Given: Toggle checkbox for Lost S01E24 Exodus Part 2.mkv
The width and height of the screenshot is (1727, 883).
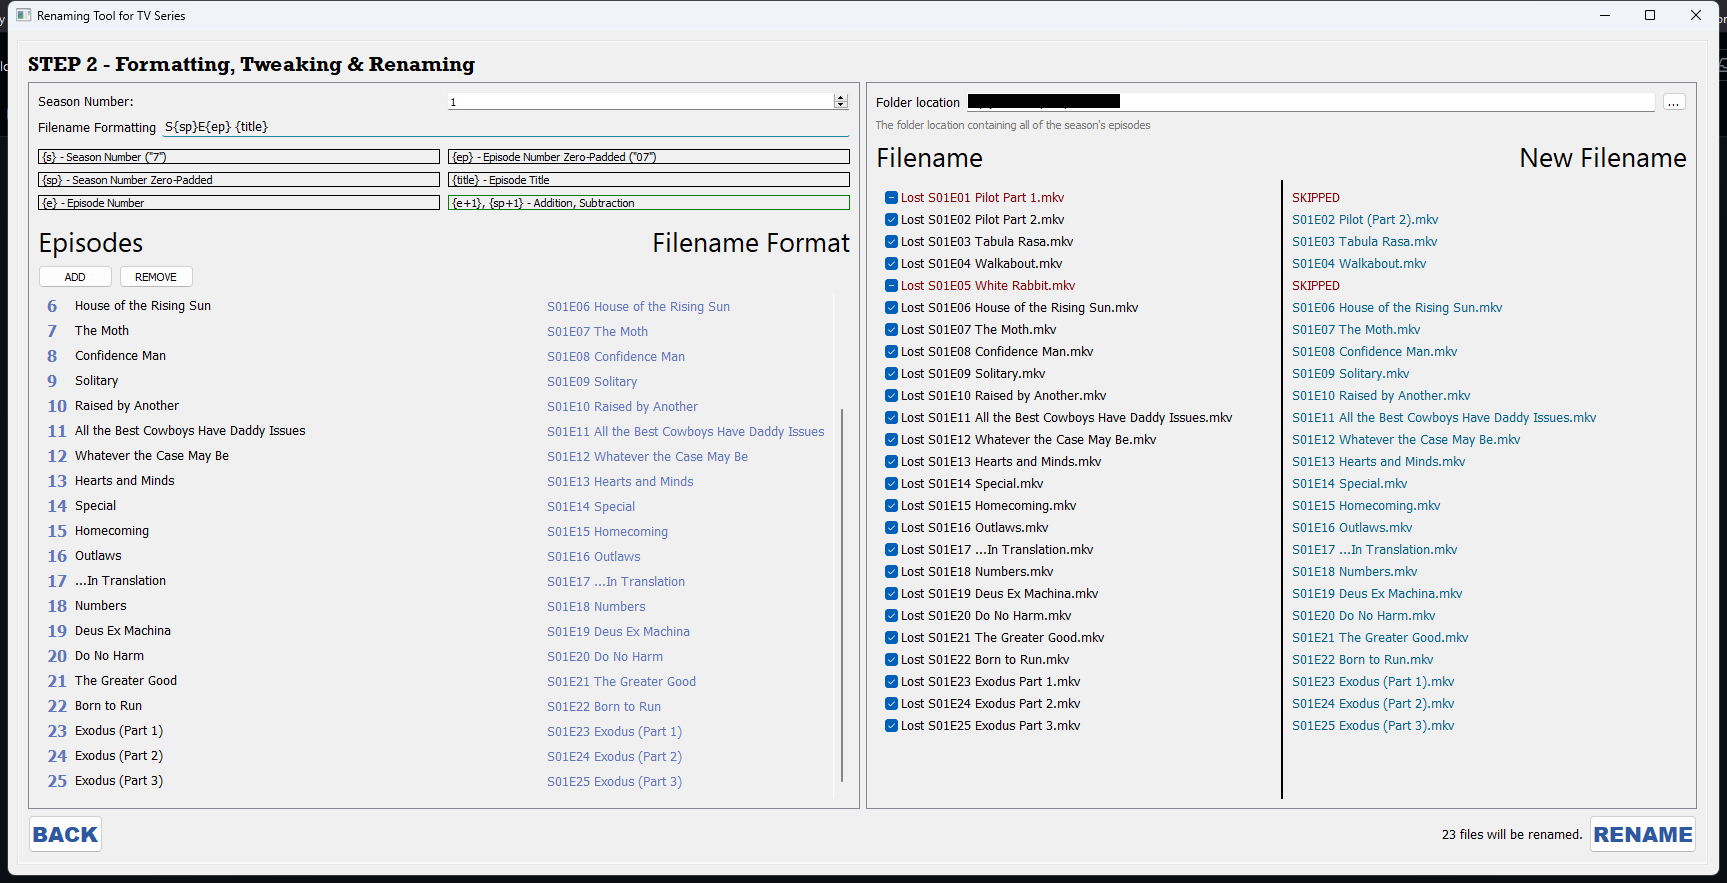Looking at the screenshot, I should click(x=891, y=704).
